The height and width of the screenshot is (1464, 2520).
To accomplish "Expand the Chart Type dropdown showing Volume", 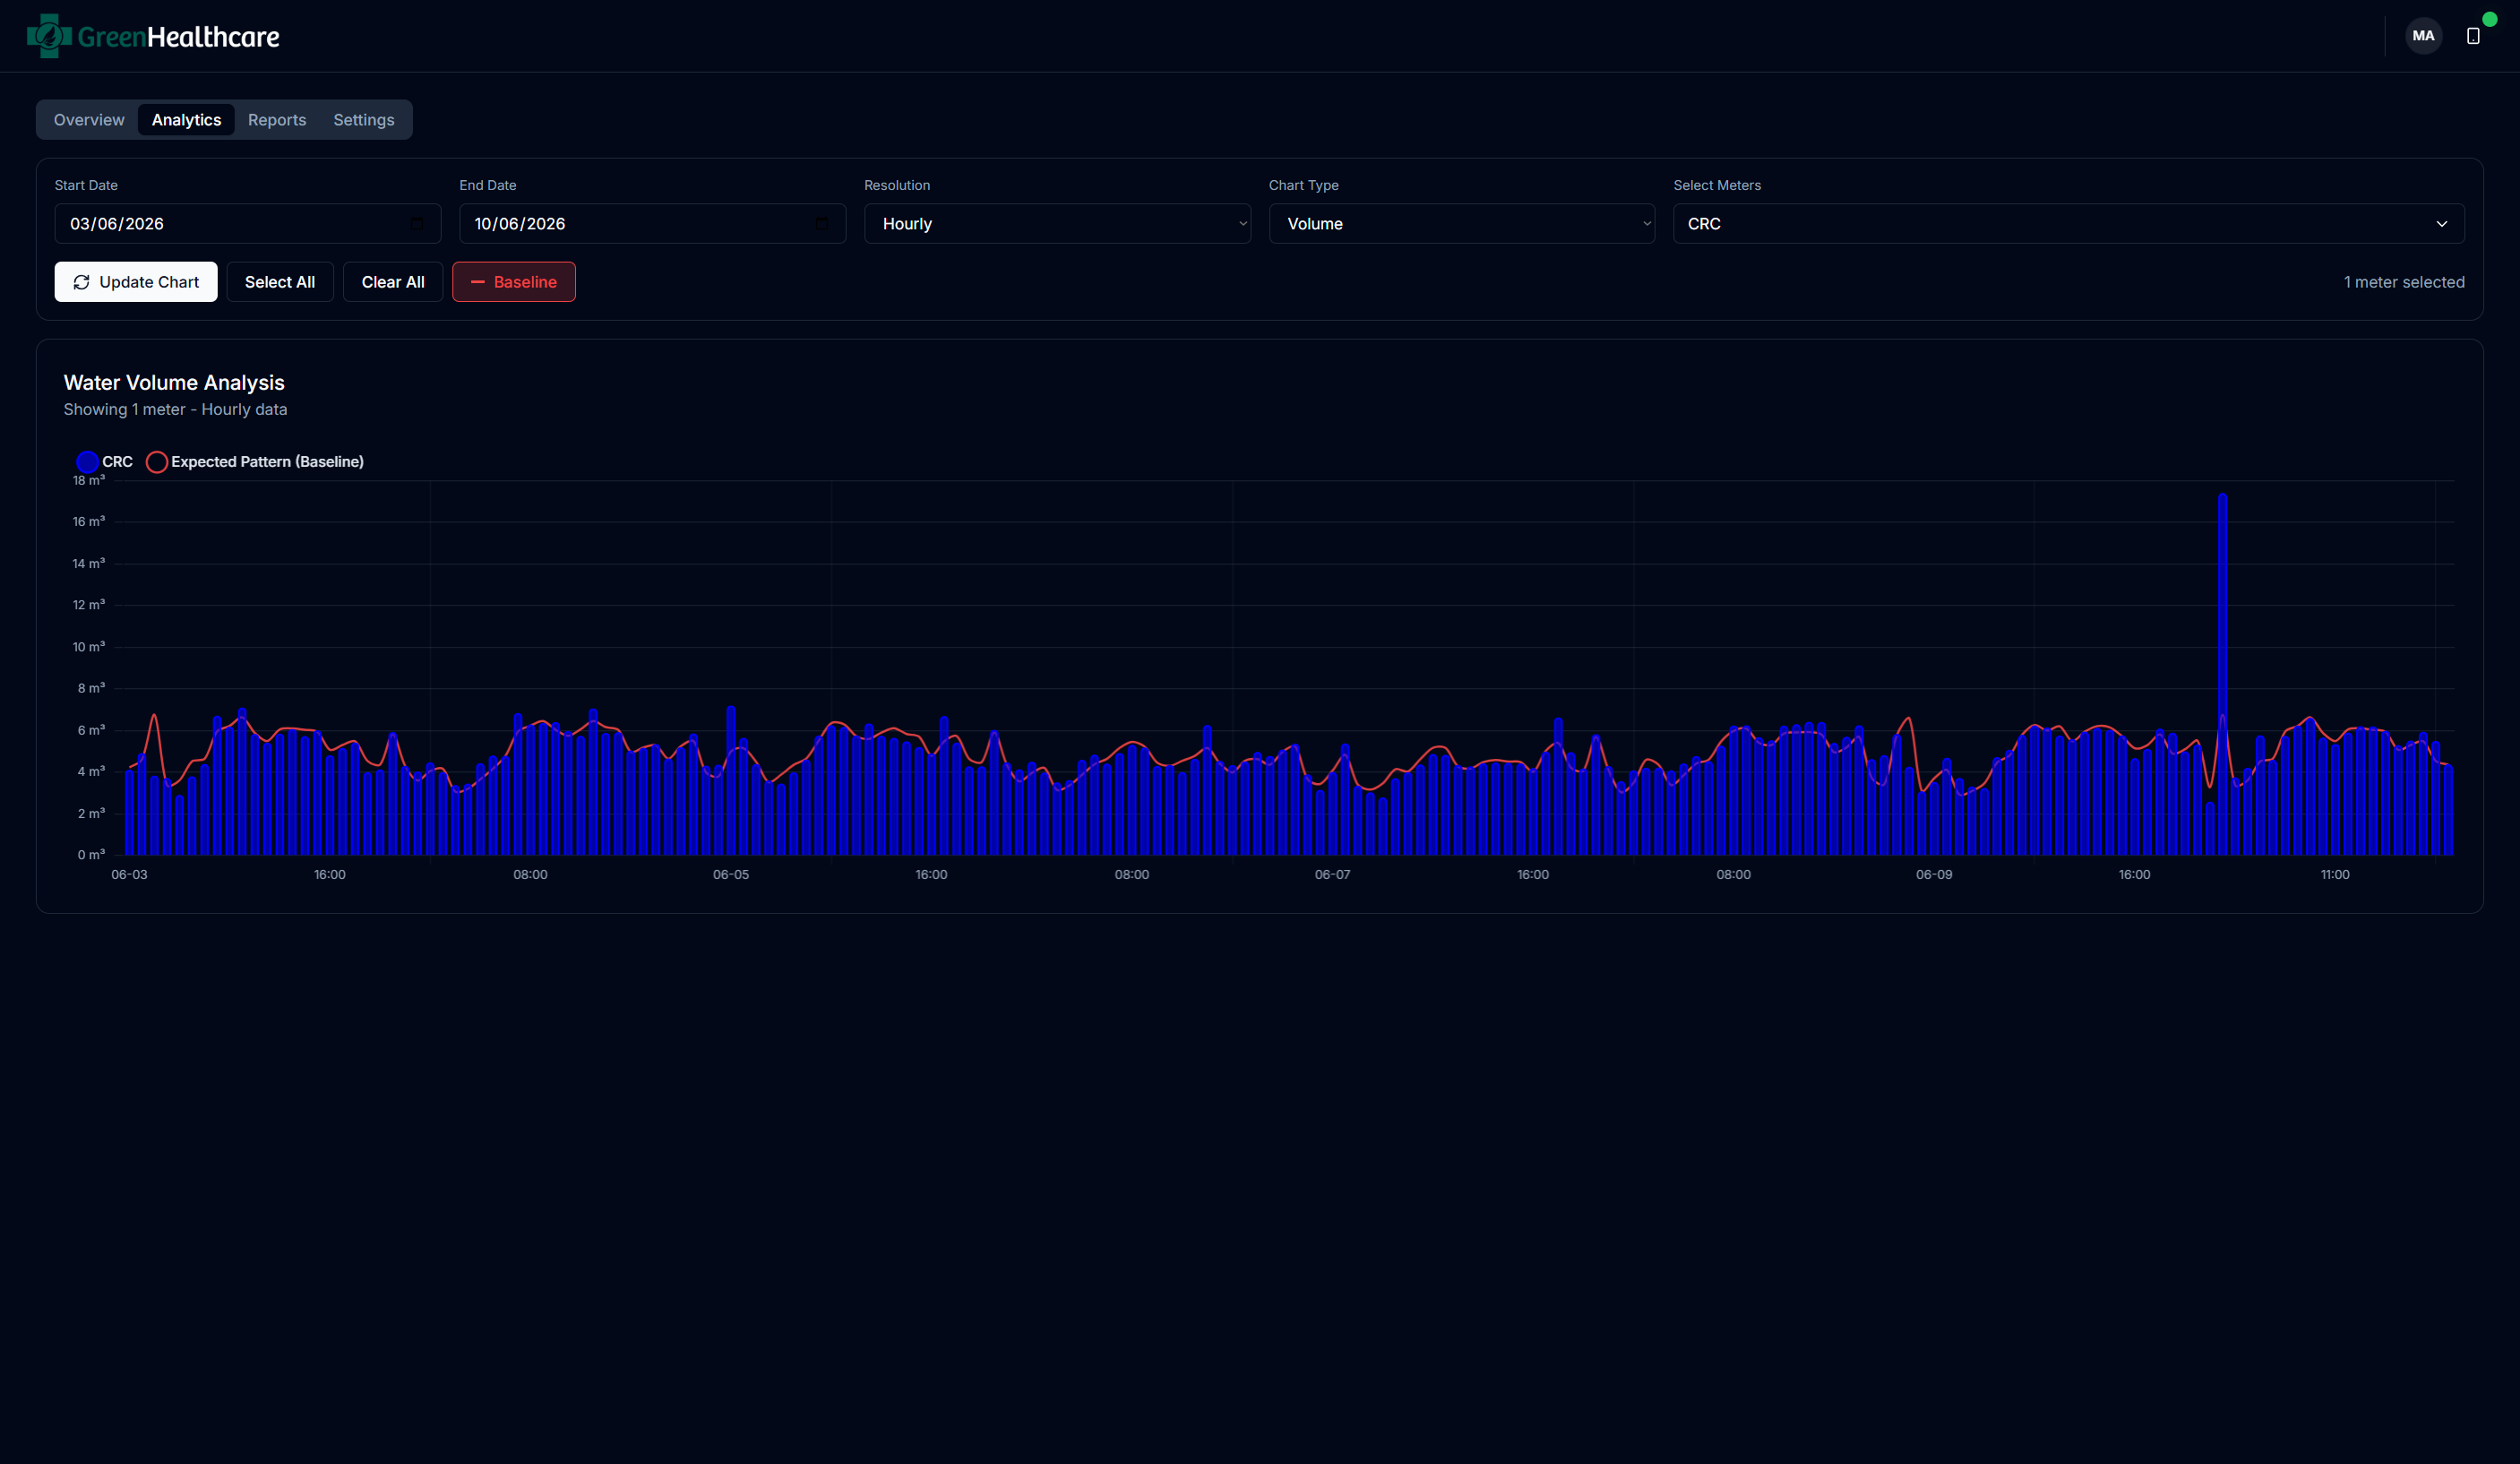I will 1461,224.
